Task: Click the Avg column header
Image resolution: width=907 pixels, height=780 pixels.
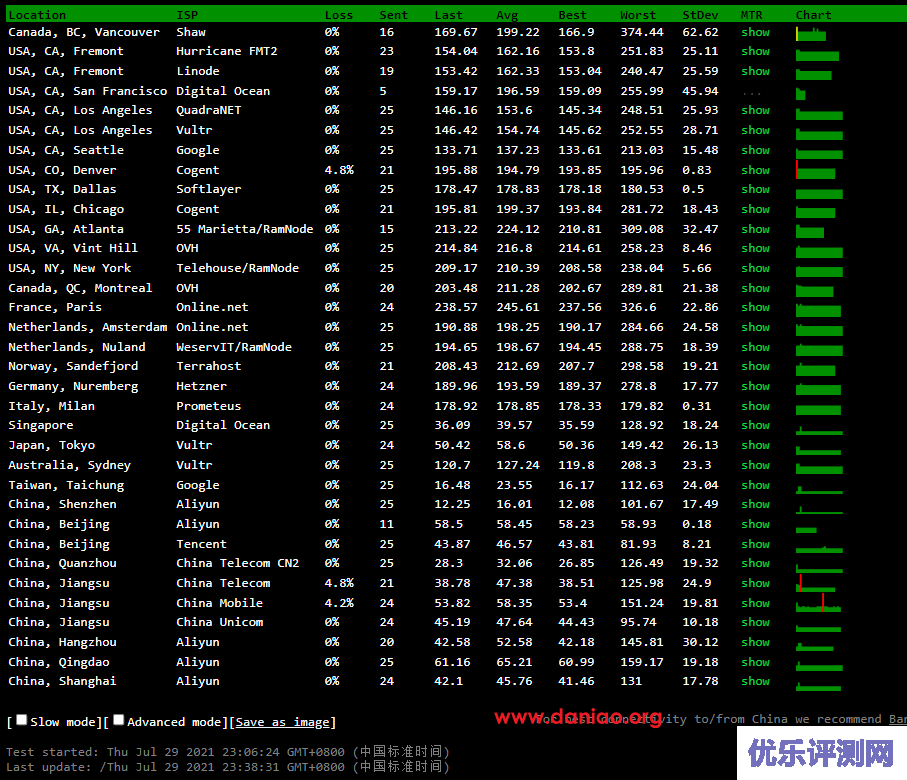Action: point(507,15)
